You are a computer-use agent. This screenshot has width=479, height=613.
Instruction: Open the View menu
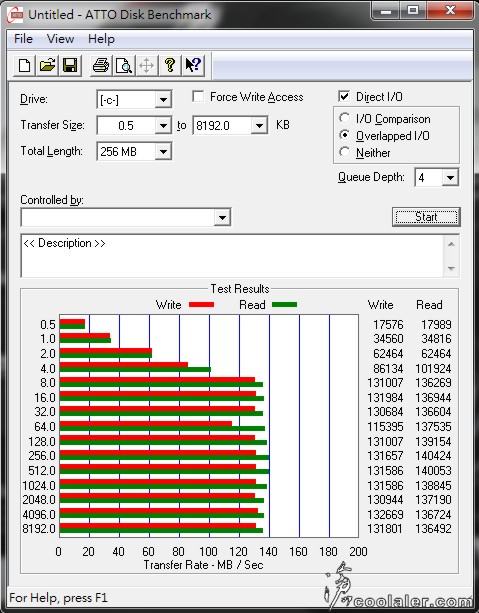[60, 39]
